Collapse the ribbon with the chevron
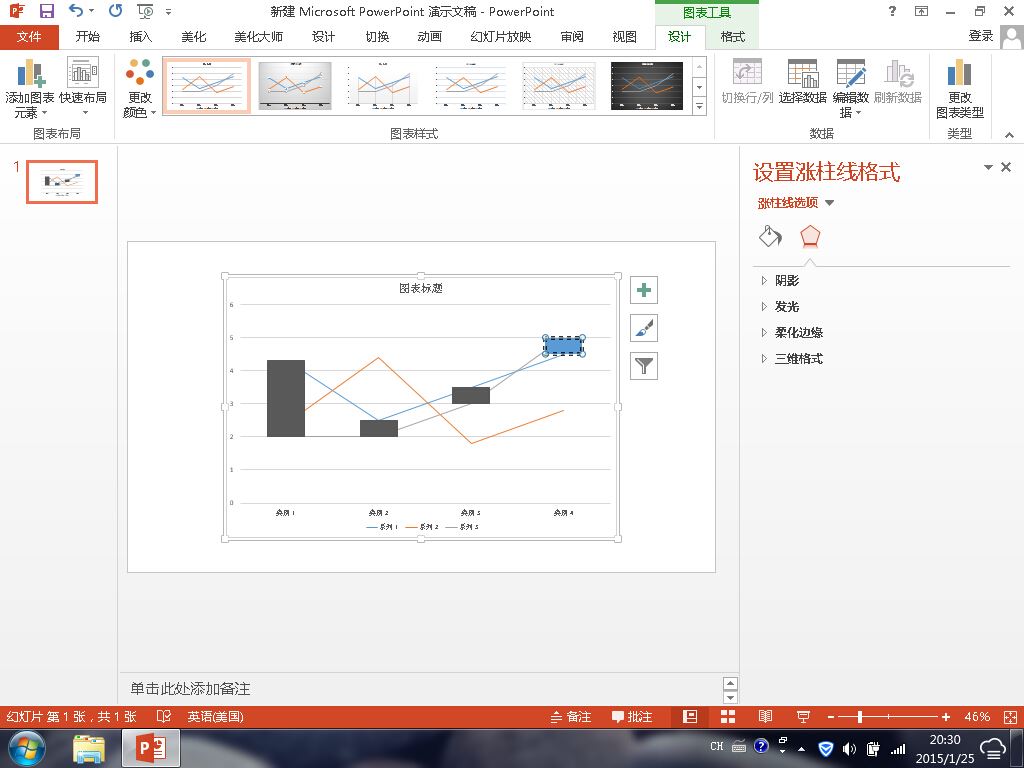The width and height of the screenshot is (1024, 768). [x=1009, y=135]
